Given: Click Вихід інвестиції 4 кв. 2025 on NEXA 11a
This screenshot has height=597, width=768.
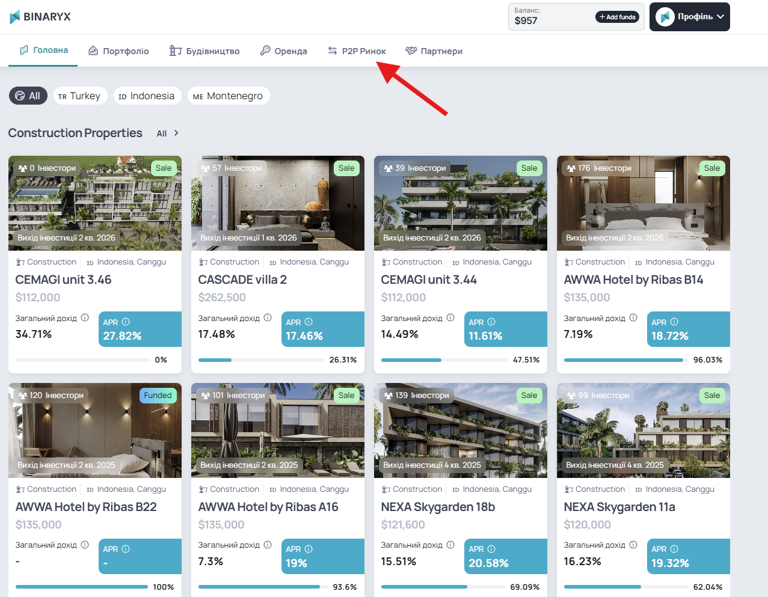Looking at the screenshot, I should coord(615,465).
